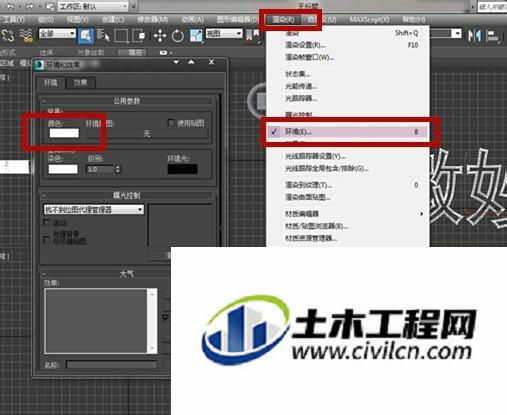Open the 视图 reference coordinate dropdown
This screenshot has height=415, width=507.
point(224,34)
